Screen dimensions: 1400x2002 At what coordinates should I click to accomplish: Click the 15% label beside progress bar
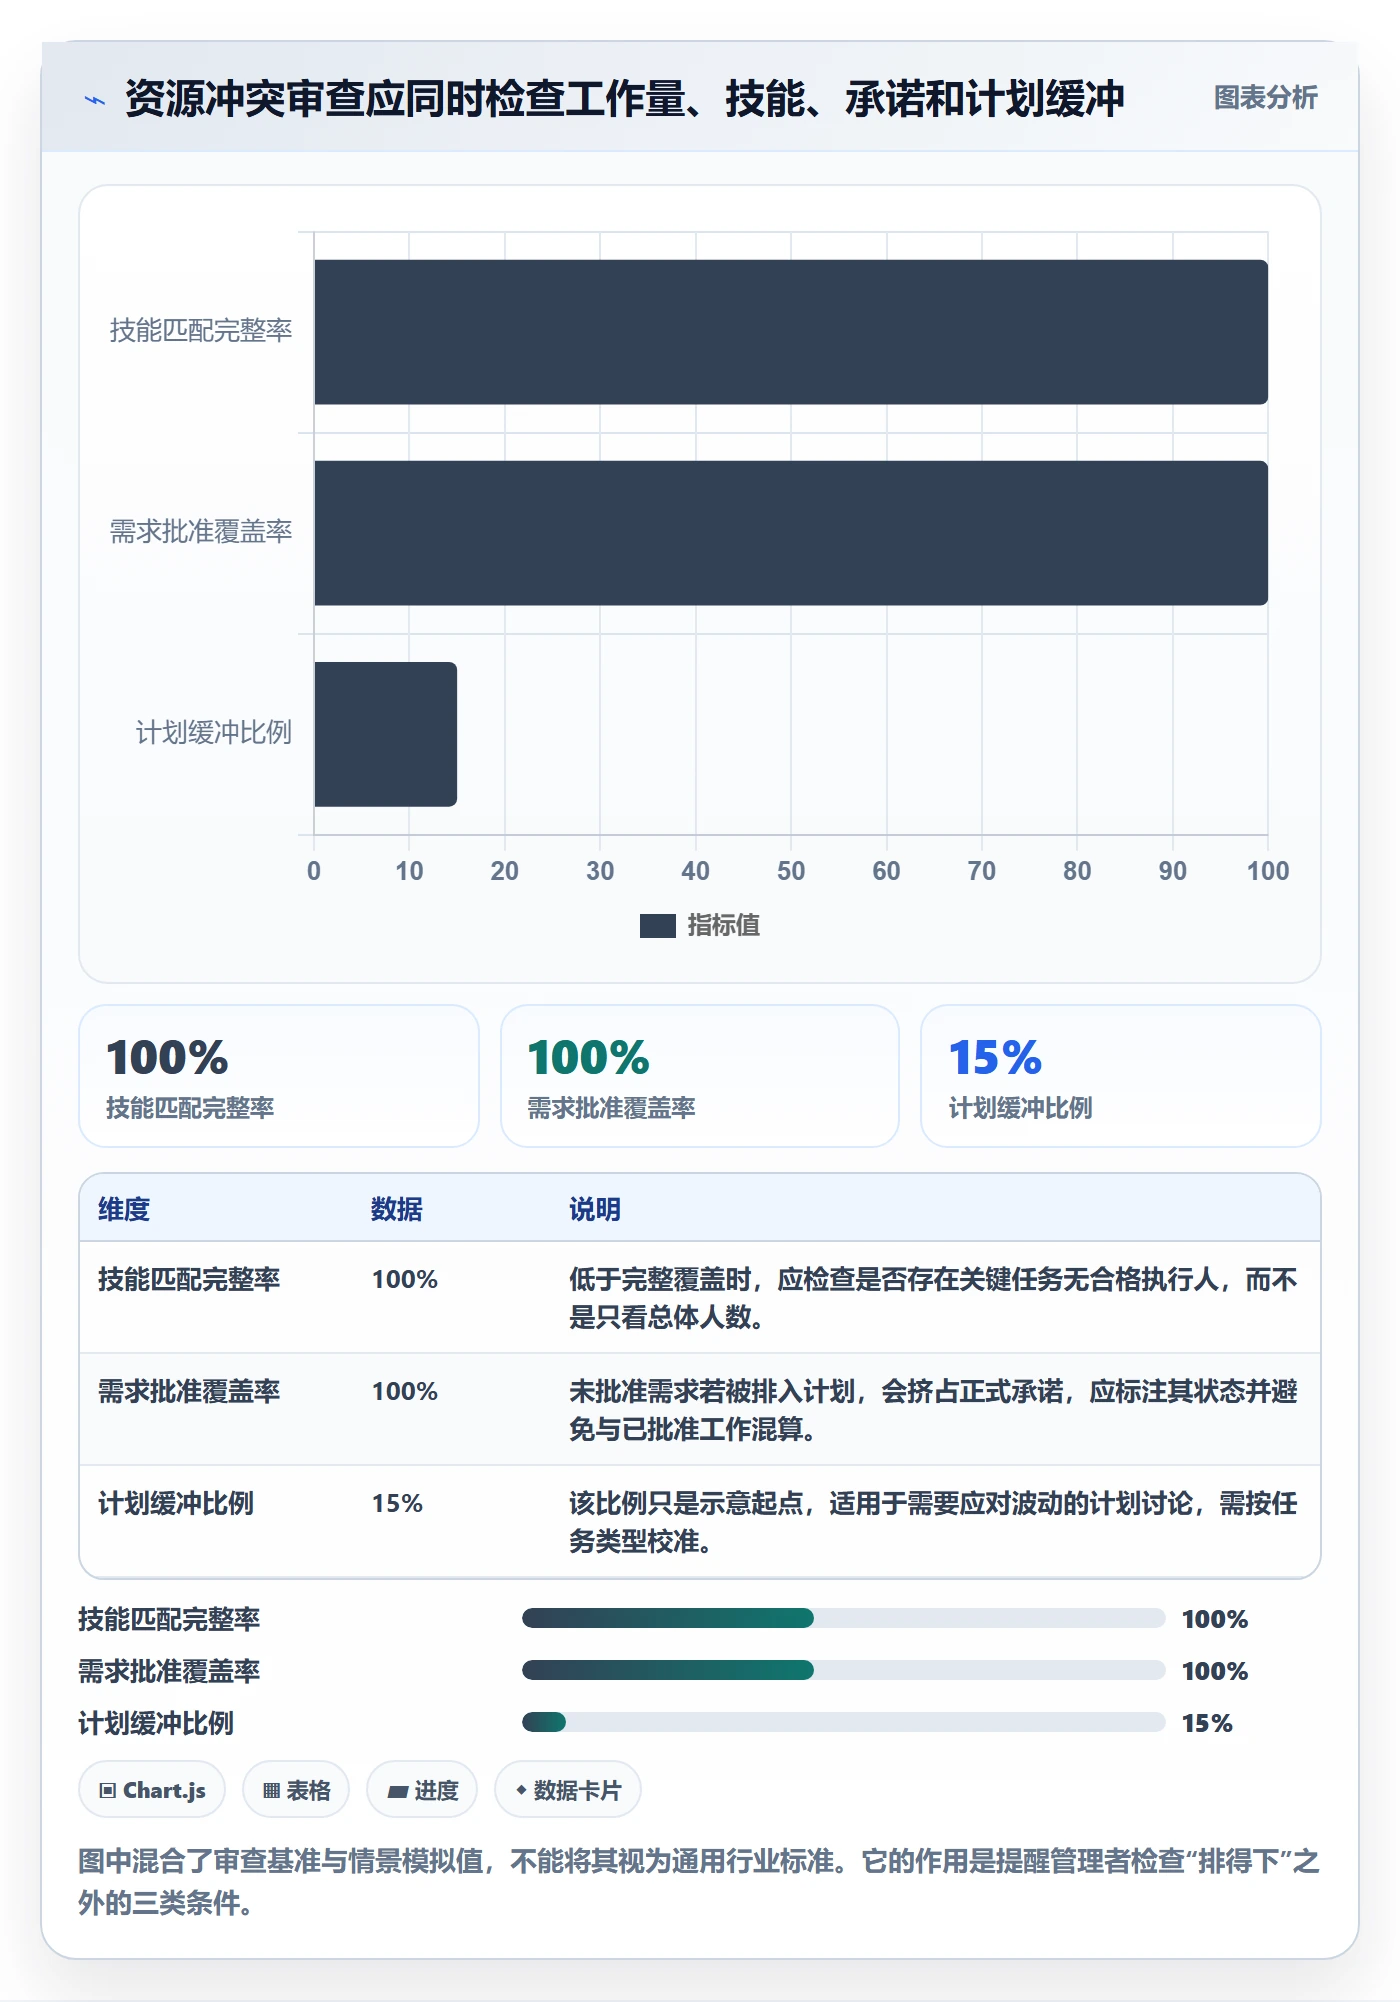click(1207, 1723)
